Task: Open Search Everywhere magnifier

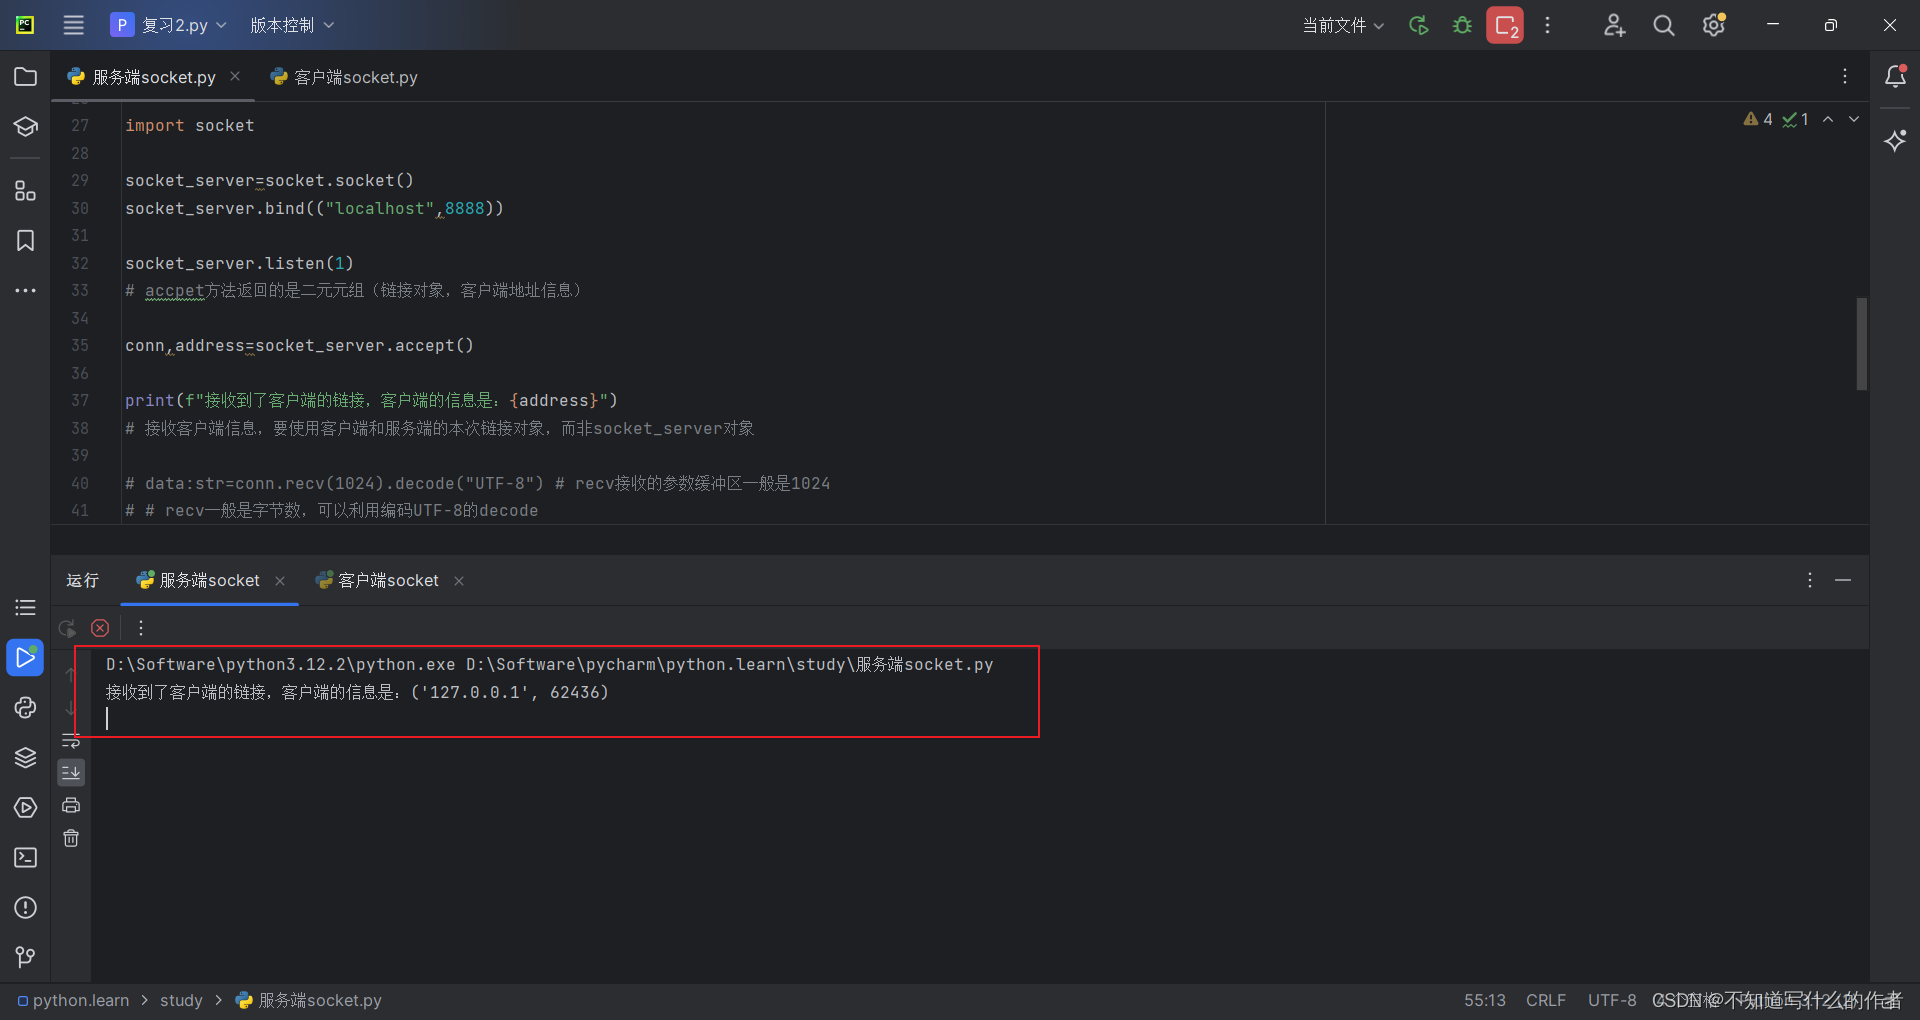Action: [1664, 25]
